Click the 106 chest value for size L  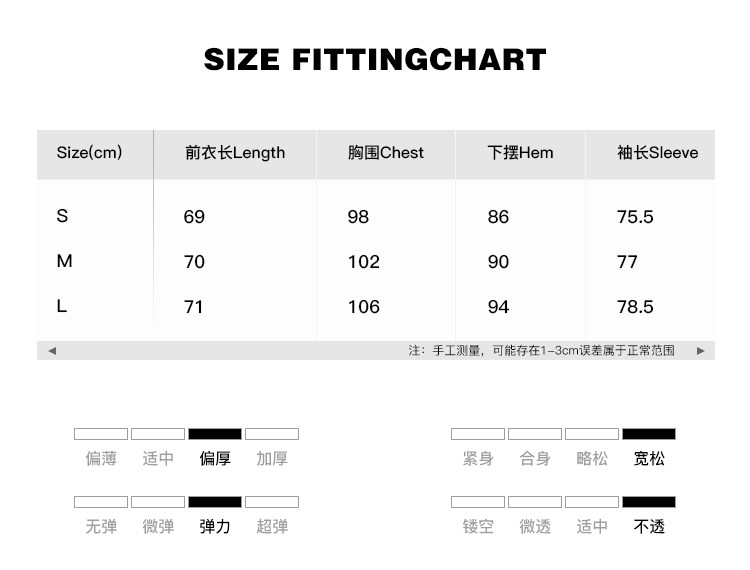[x=364, y=307]
